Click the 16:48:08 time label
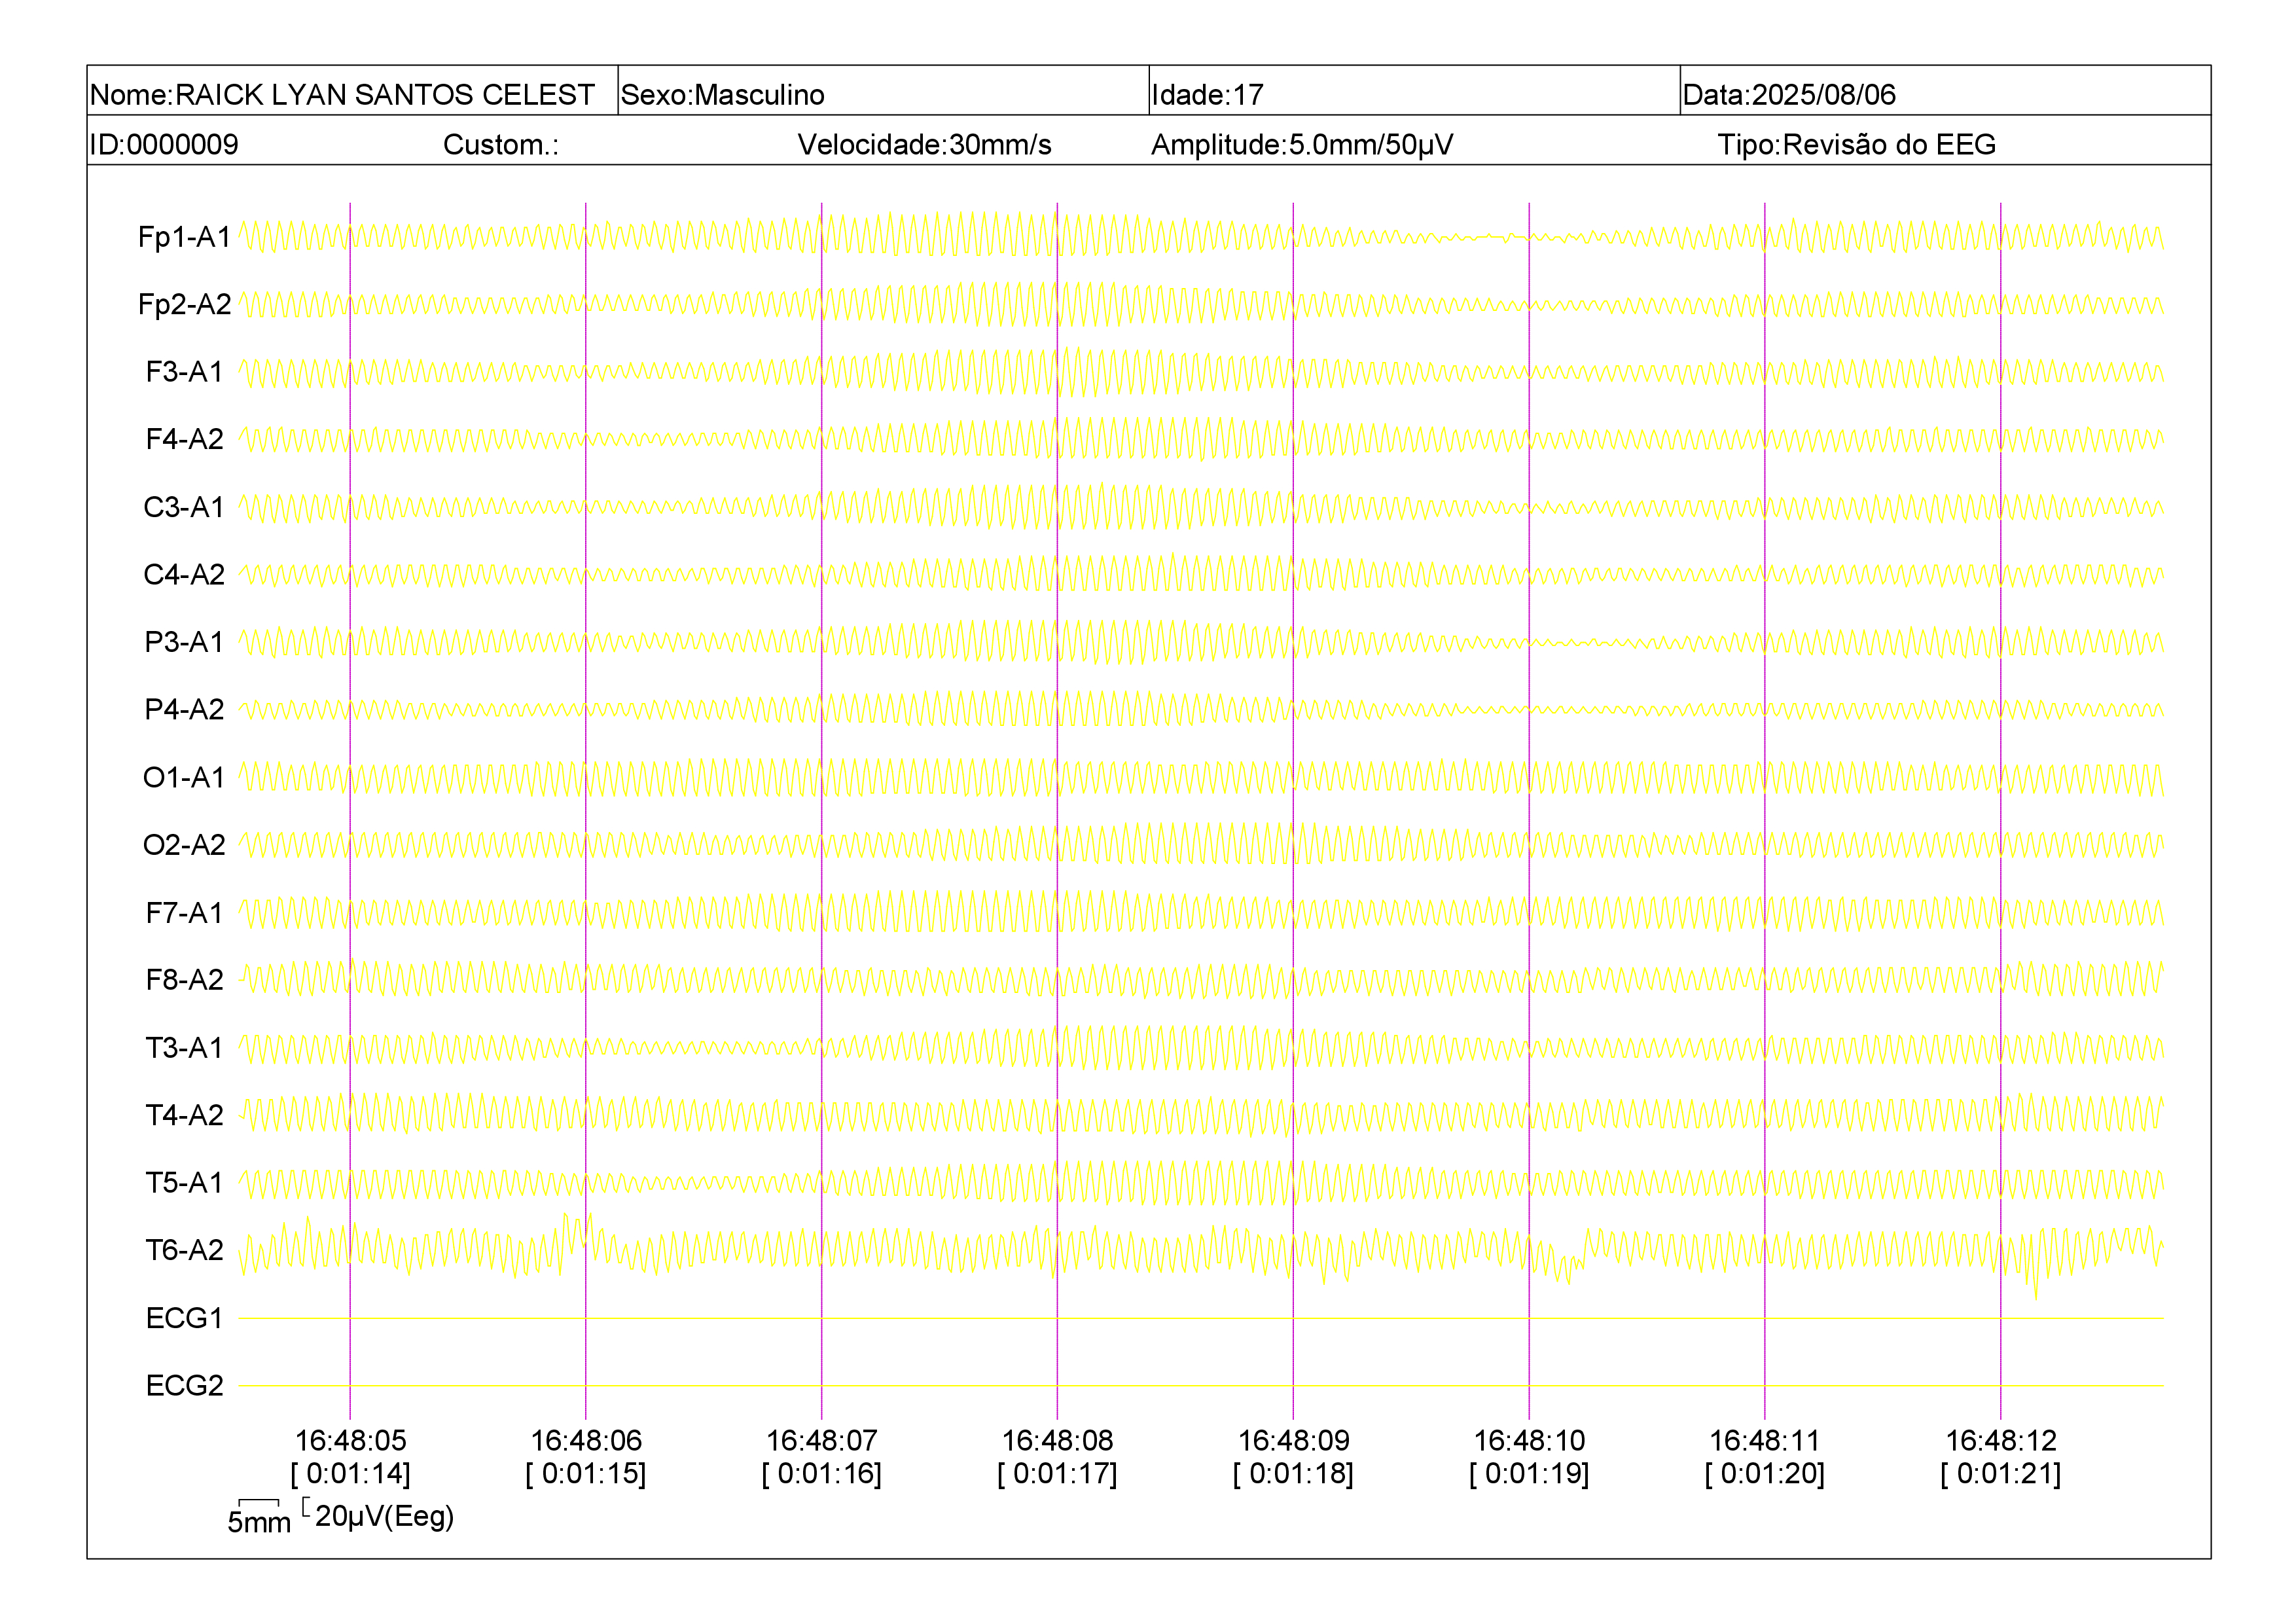This screenshot has width=2296, height=1624. (x=1057, y=1440)
